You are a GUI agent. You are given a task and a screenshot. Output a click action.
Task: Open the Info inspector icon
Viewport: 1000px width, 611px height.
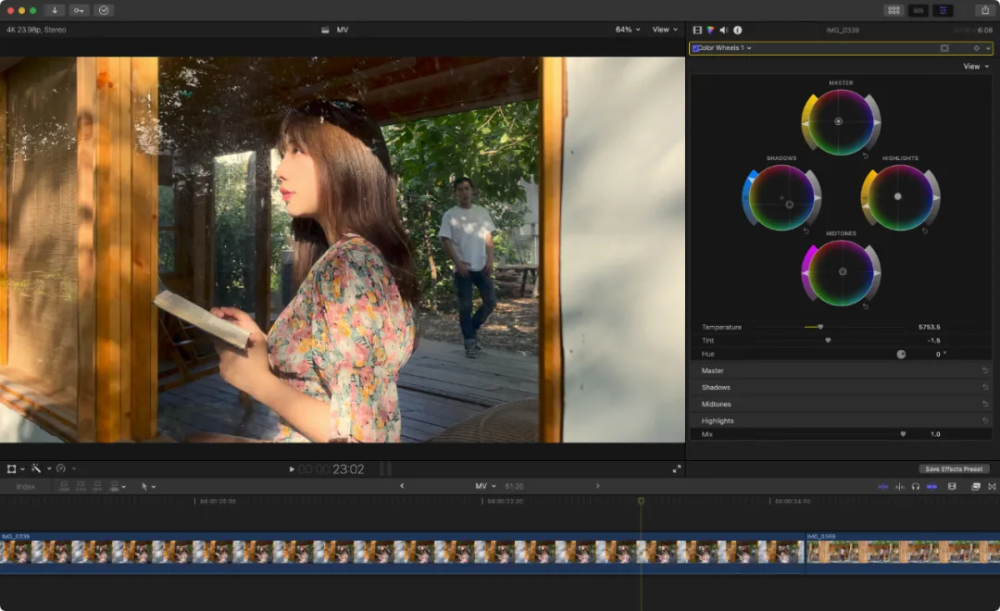(738, 30)
